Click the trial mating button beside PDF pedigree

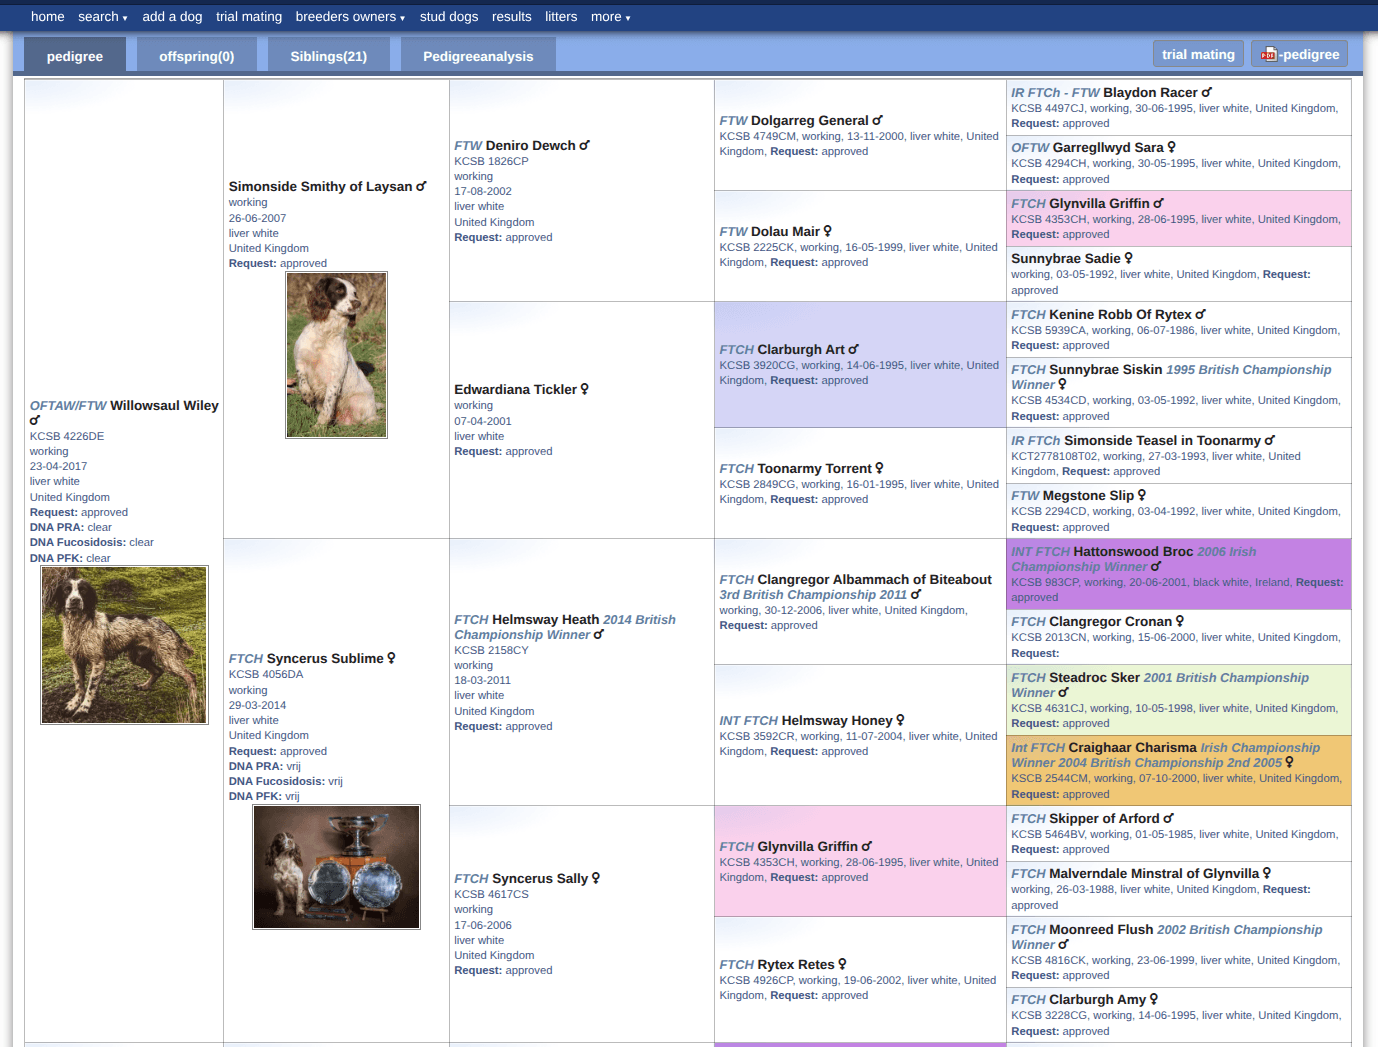click(x=1198, y=54)
